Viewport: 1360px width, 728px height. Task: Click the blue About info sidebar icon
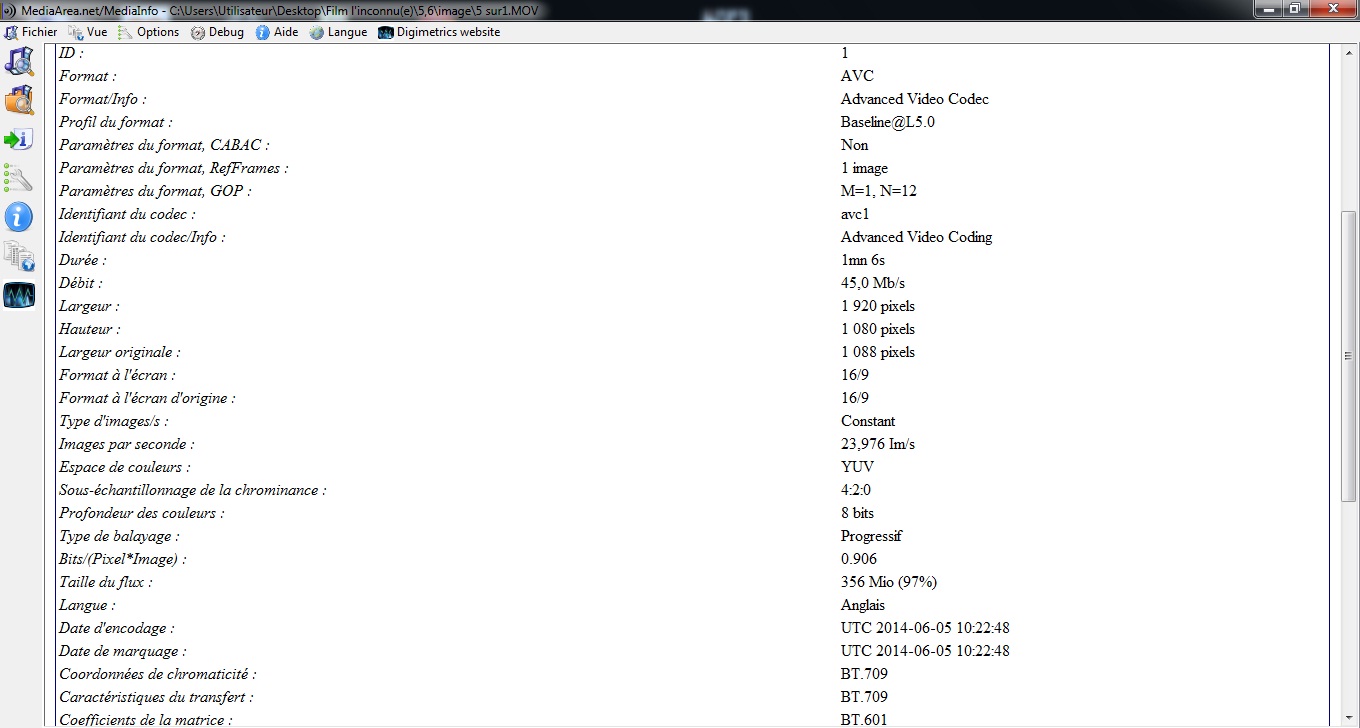(x=19, y=217)
